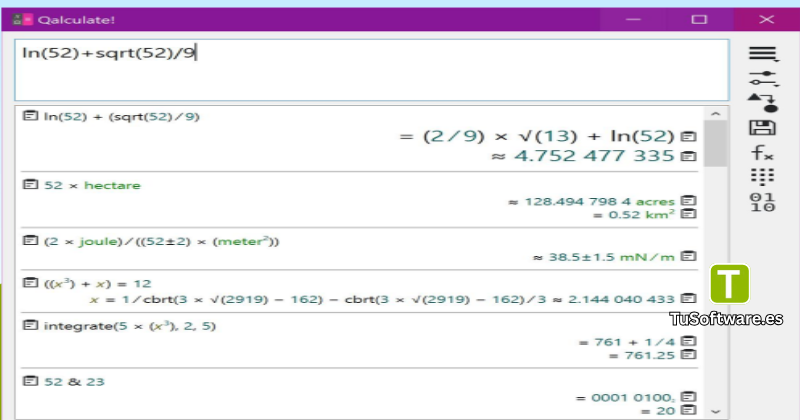Maximize the Qalculate! window
Screen dimensions: 800x420
click(x=699, y=19)
